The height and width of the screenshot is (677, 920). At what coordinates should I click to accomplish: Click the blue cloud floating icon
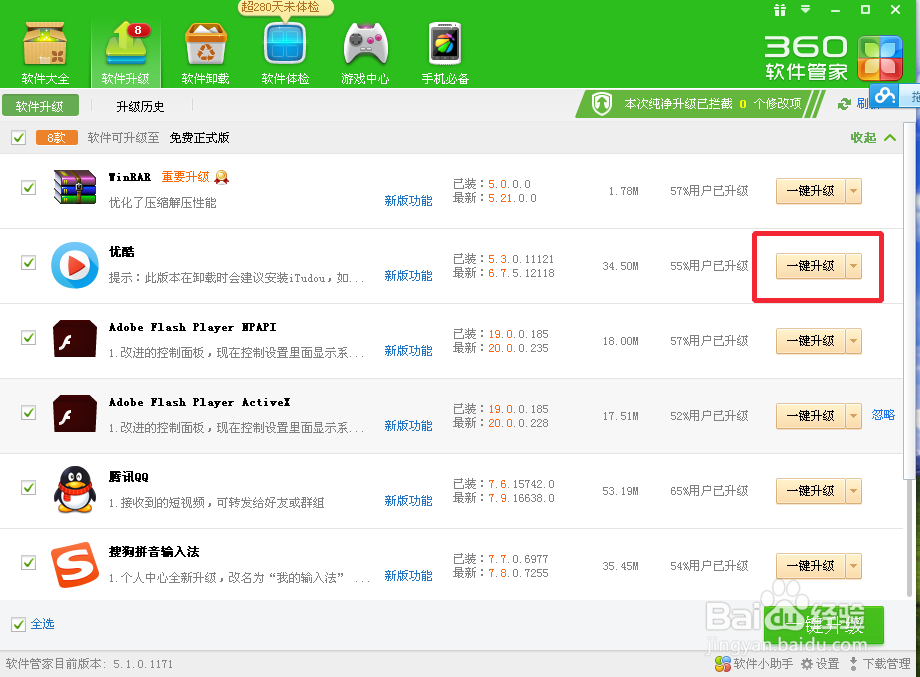point(884,96)
